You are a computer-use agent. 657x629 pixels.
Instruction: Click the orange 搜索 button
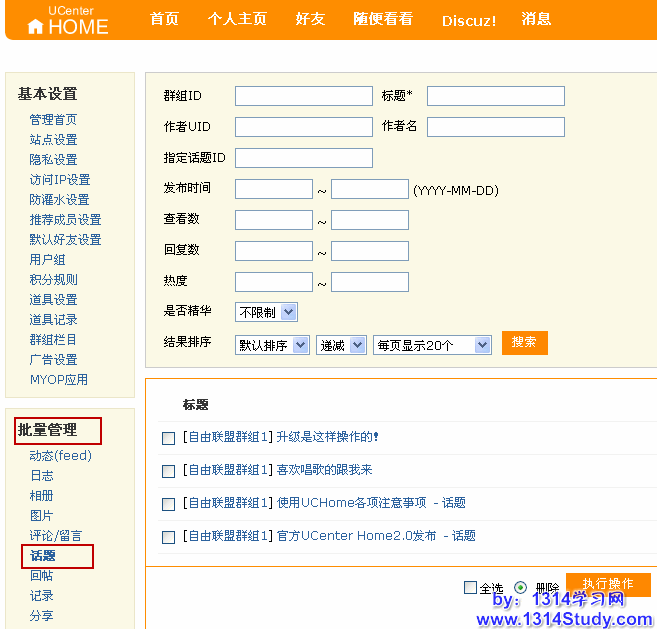click(524, 343)
